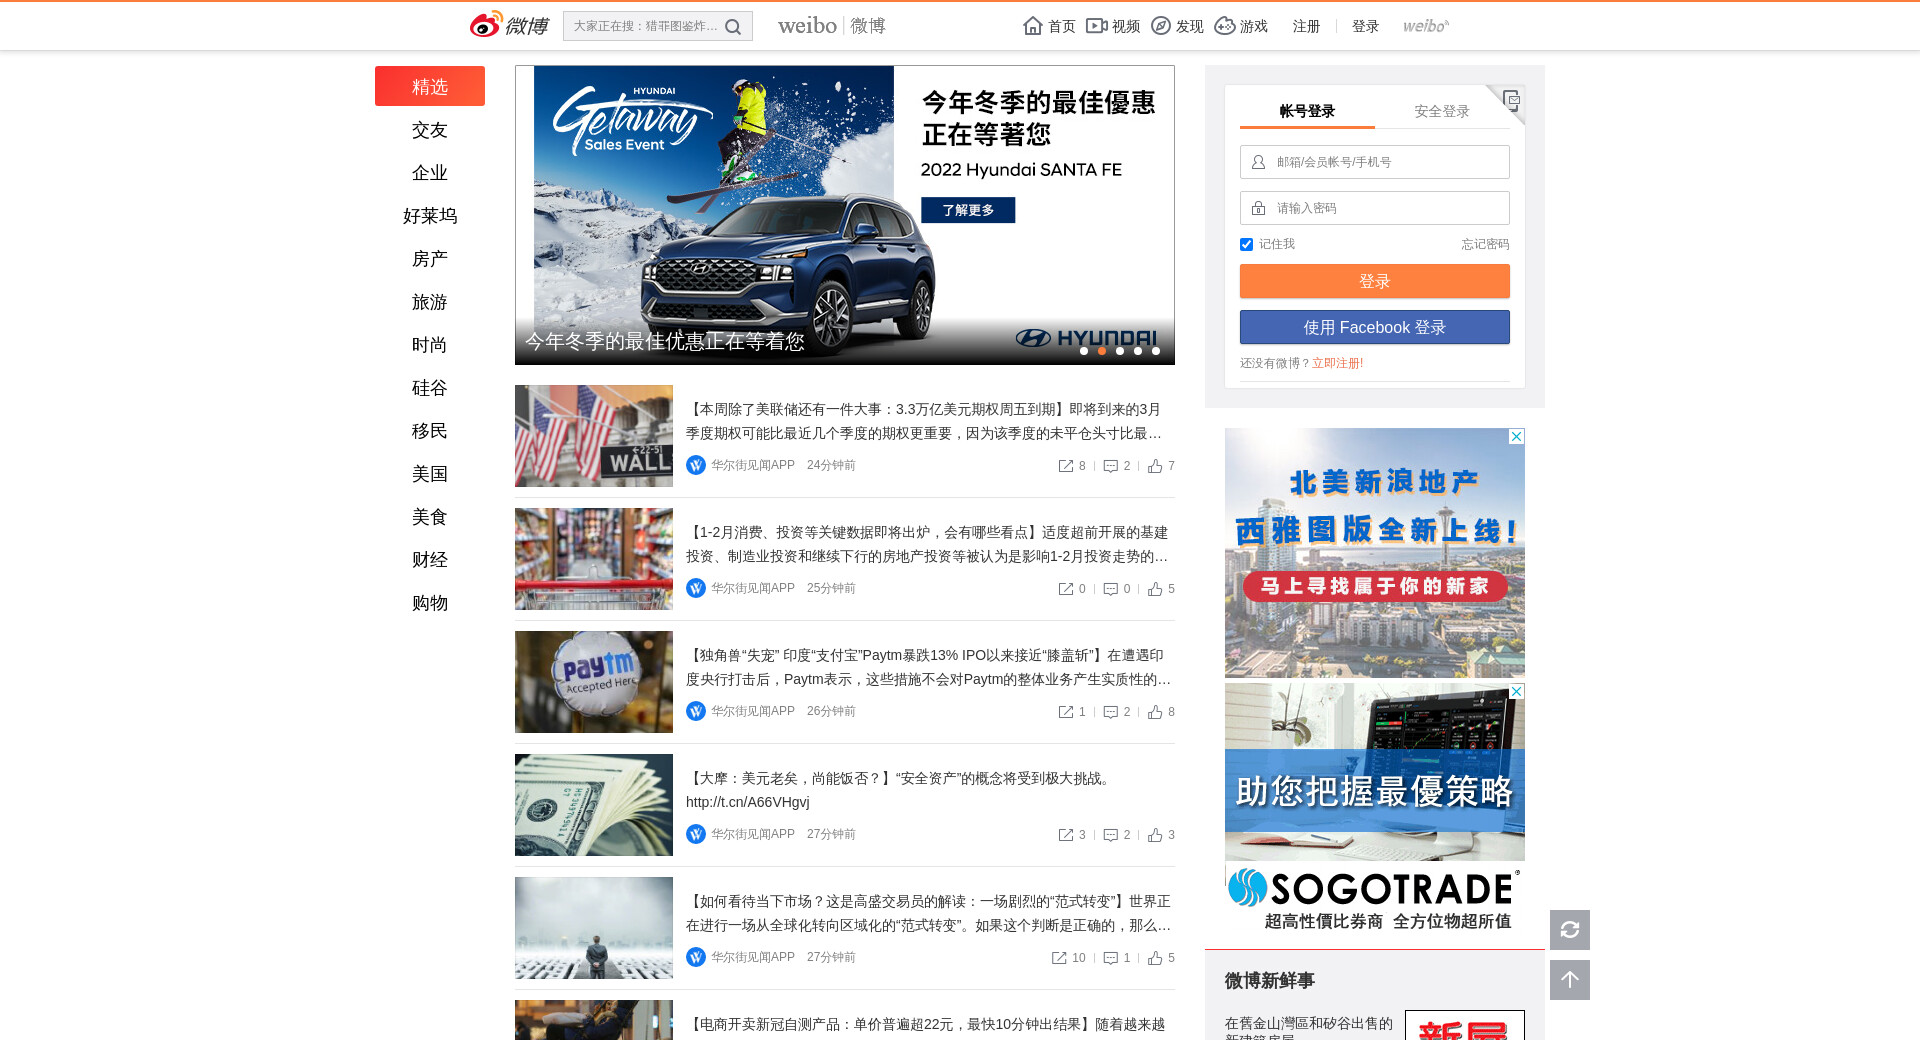The width and height of the screenshot is (1920, 1040).
Task: Select the second carousel dot indicator
Action: (x=1102, y=351)
